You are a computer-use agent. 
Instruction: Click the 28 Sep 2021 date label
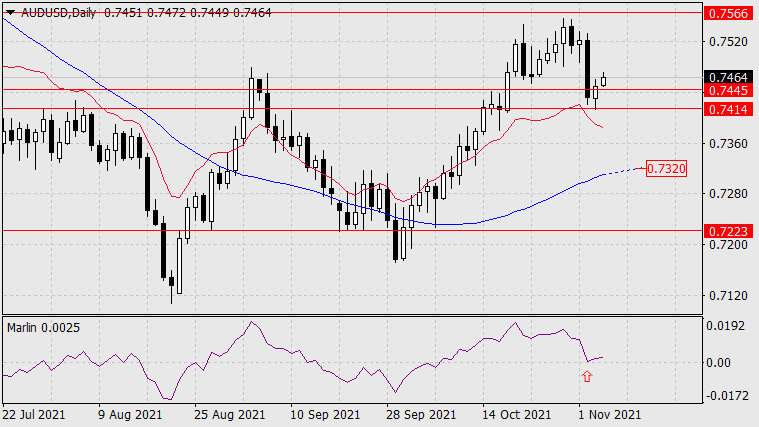click(421, 415)
